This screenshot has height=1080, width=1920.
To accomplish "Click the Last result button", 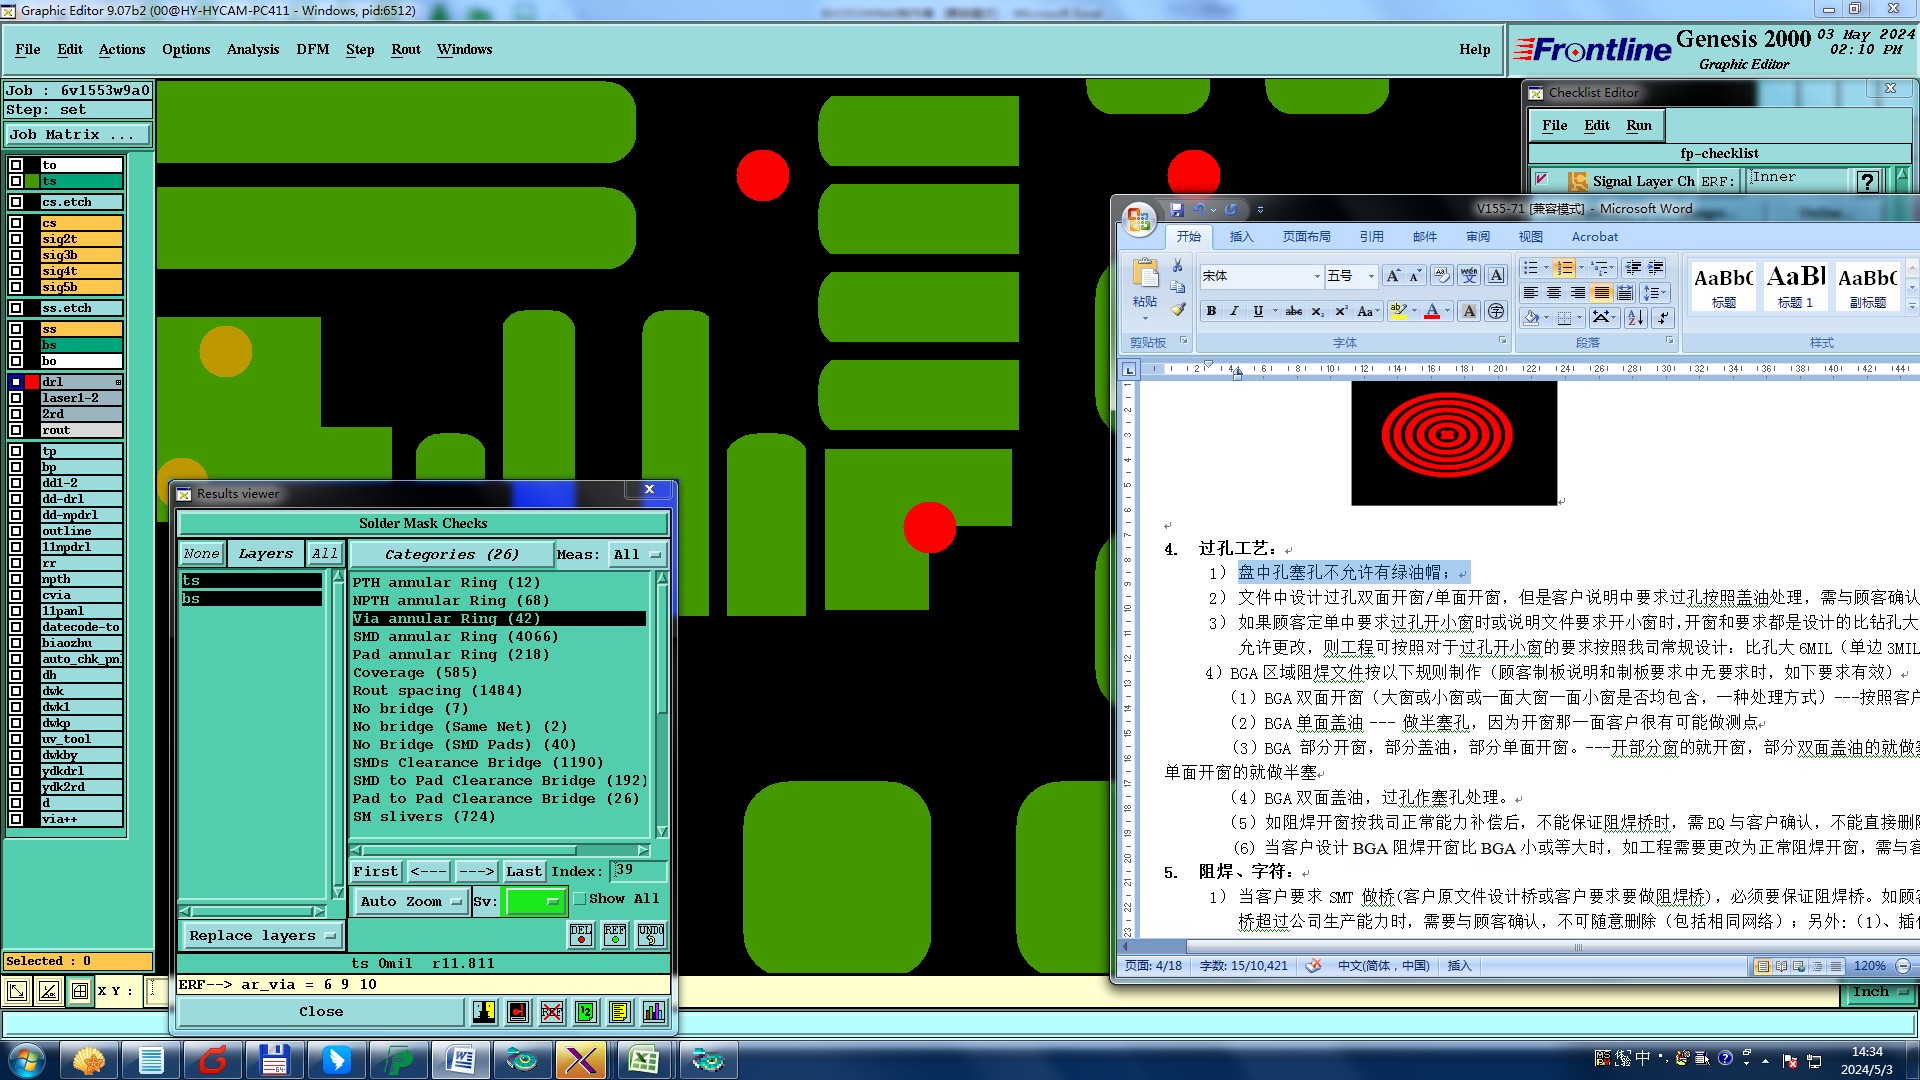I will [x=523, y=872].
